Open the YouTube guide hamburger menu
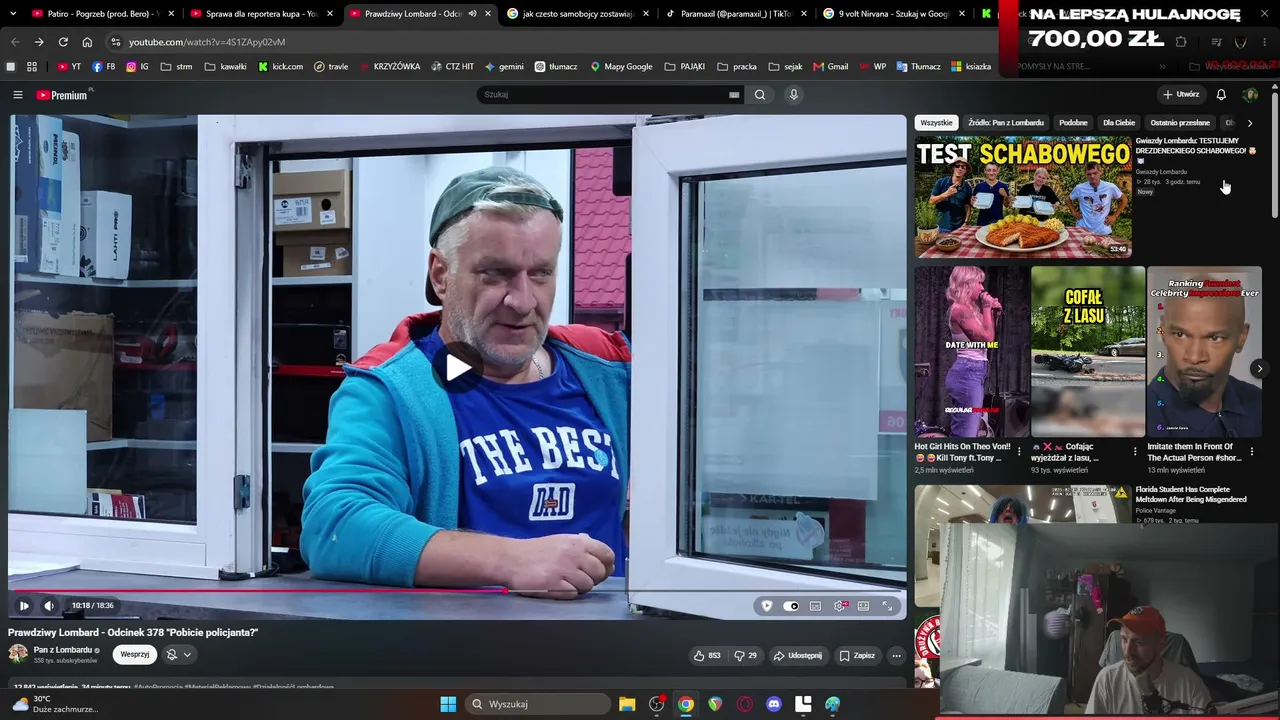The width and height of the screenshot is (1280, 720). click(18, 95)
